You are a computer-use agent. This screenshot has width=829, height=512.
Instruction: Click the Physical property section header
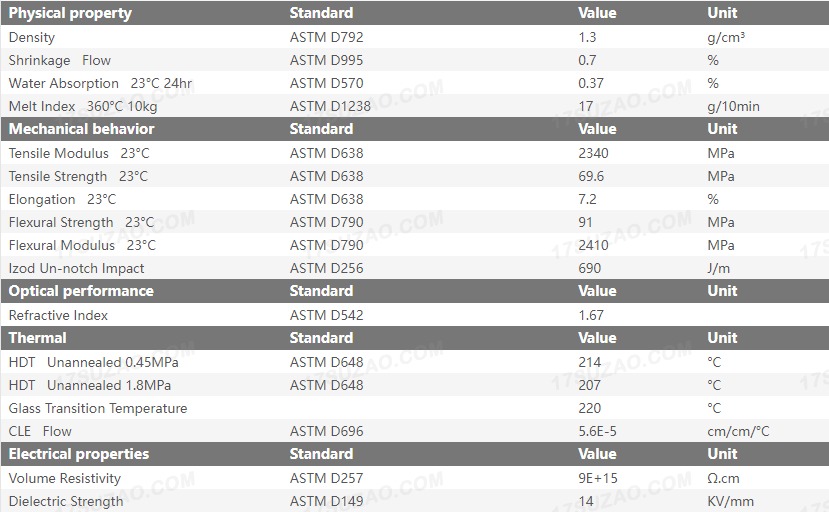pyautogui.click(x=70, y=13)
